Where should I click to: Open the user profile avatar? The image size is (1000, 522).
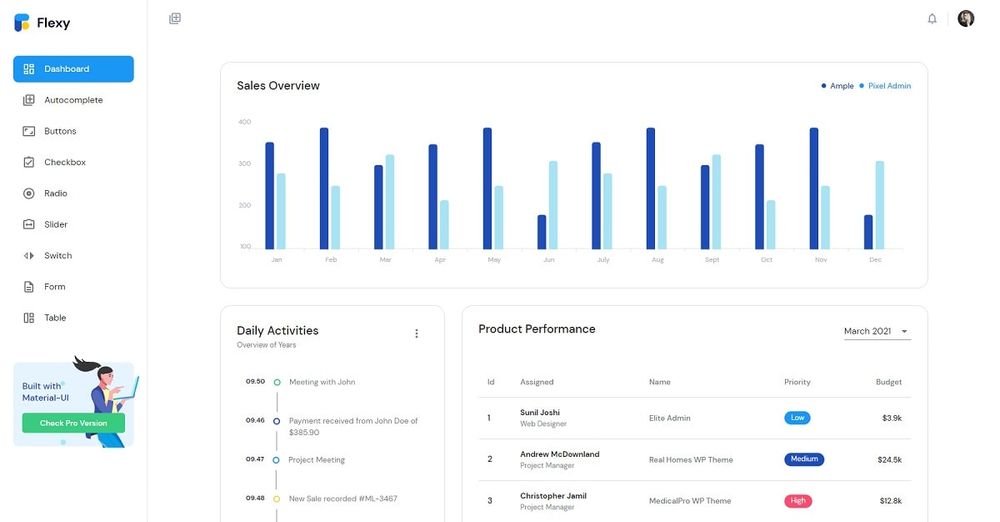(965, 19)
